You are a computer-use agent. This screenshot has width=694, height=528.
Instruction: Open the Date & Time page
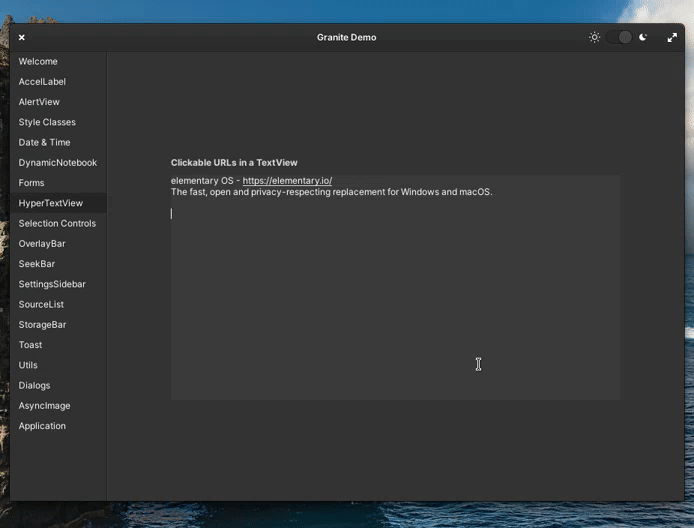[x=44, y=142]
